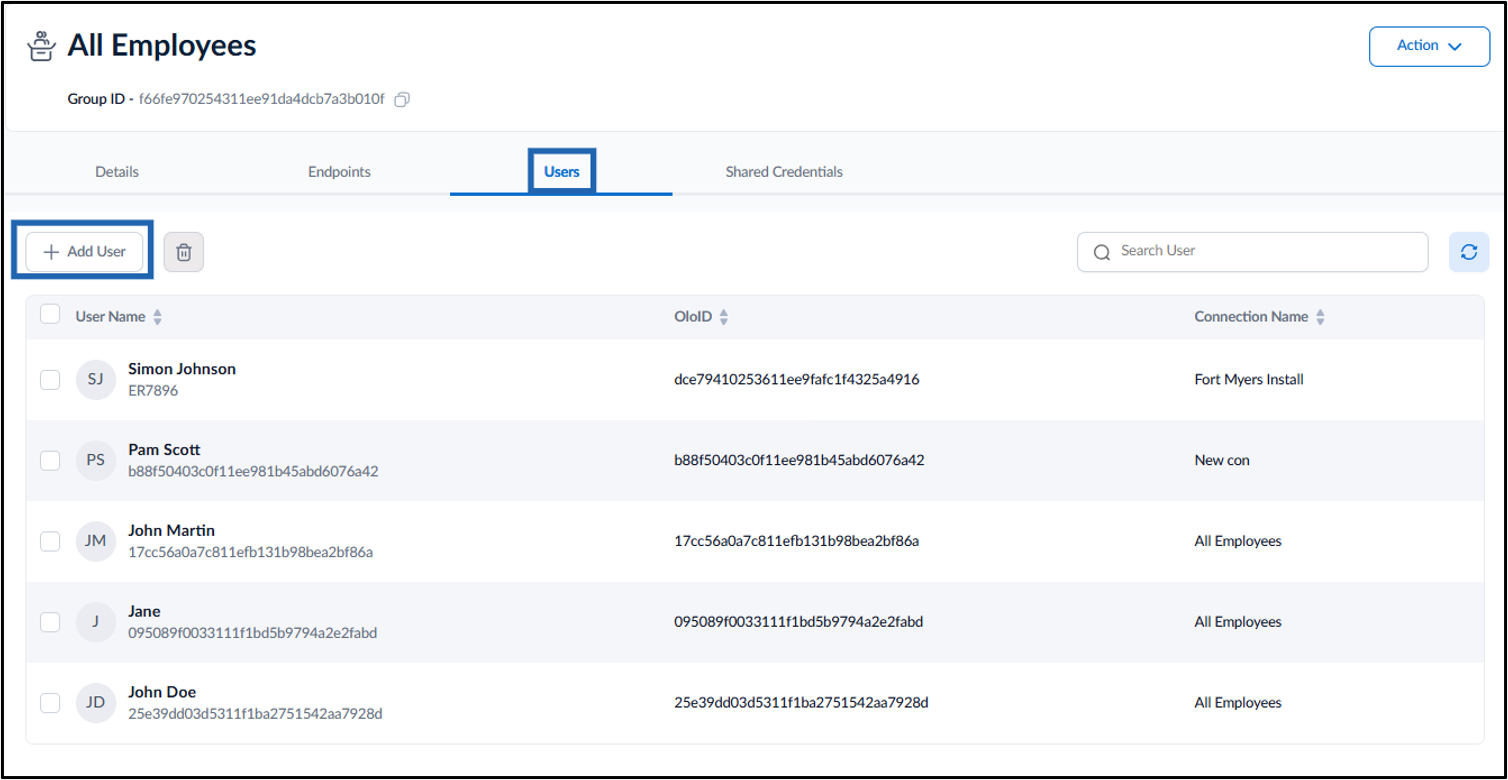Click the PS avatar for Pam Scott
The width and height of the screenshot is (1508, 780).
96,461
